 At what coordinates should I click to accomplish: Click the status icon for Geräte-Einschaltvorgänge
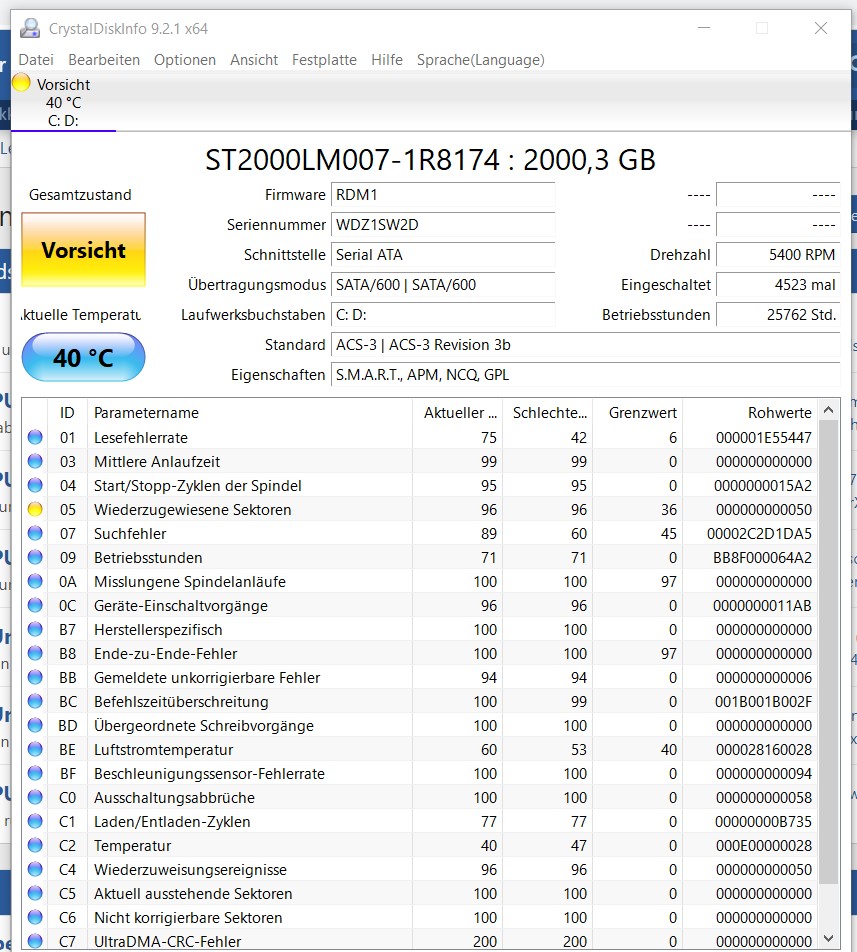[x=35, y=605]
